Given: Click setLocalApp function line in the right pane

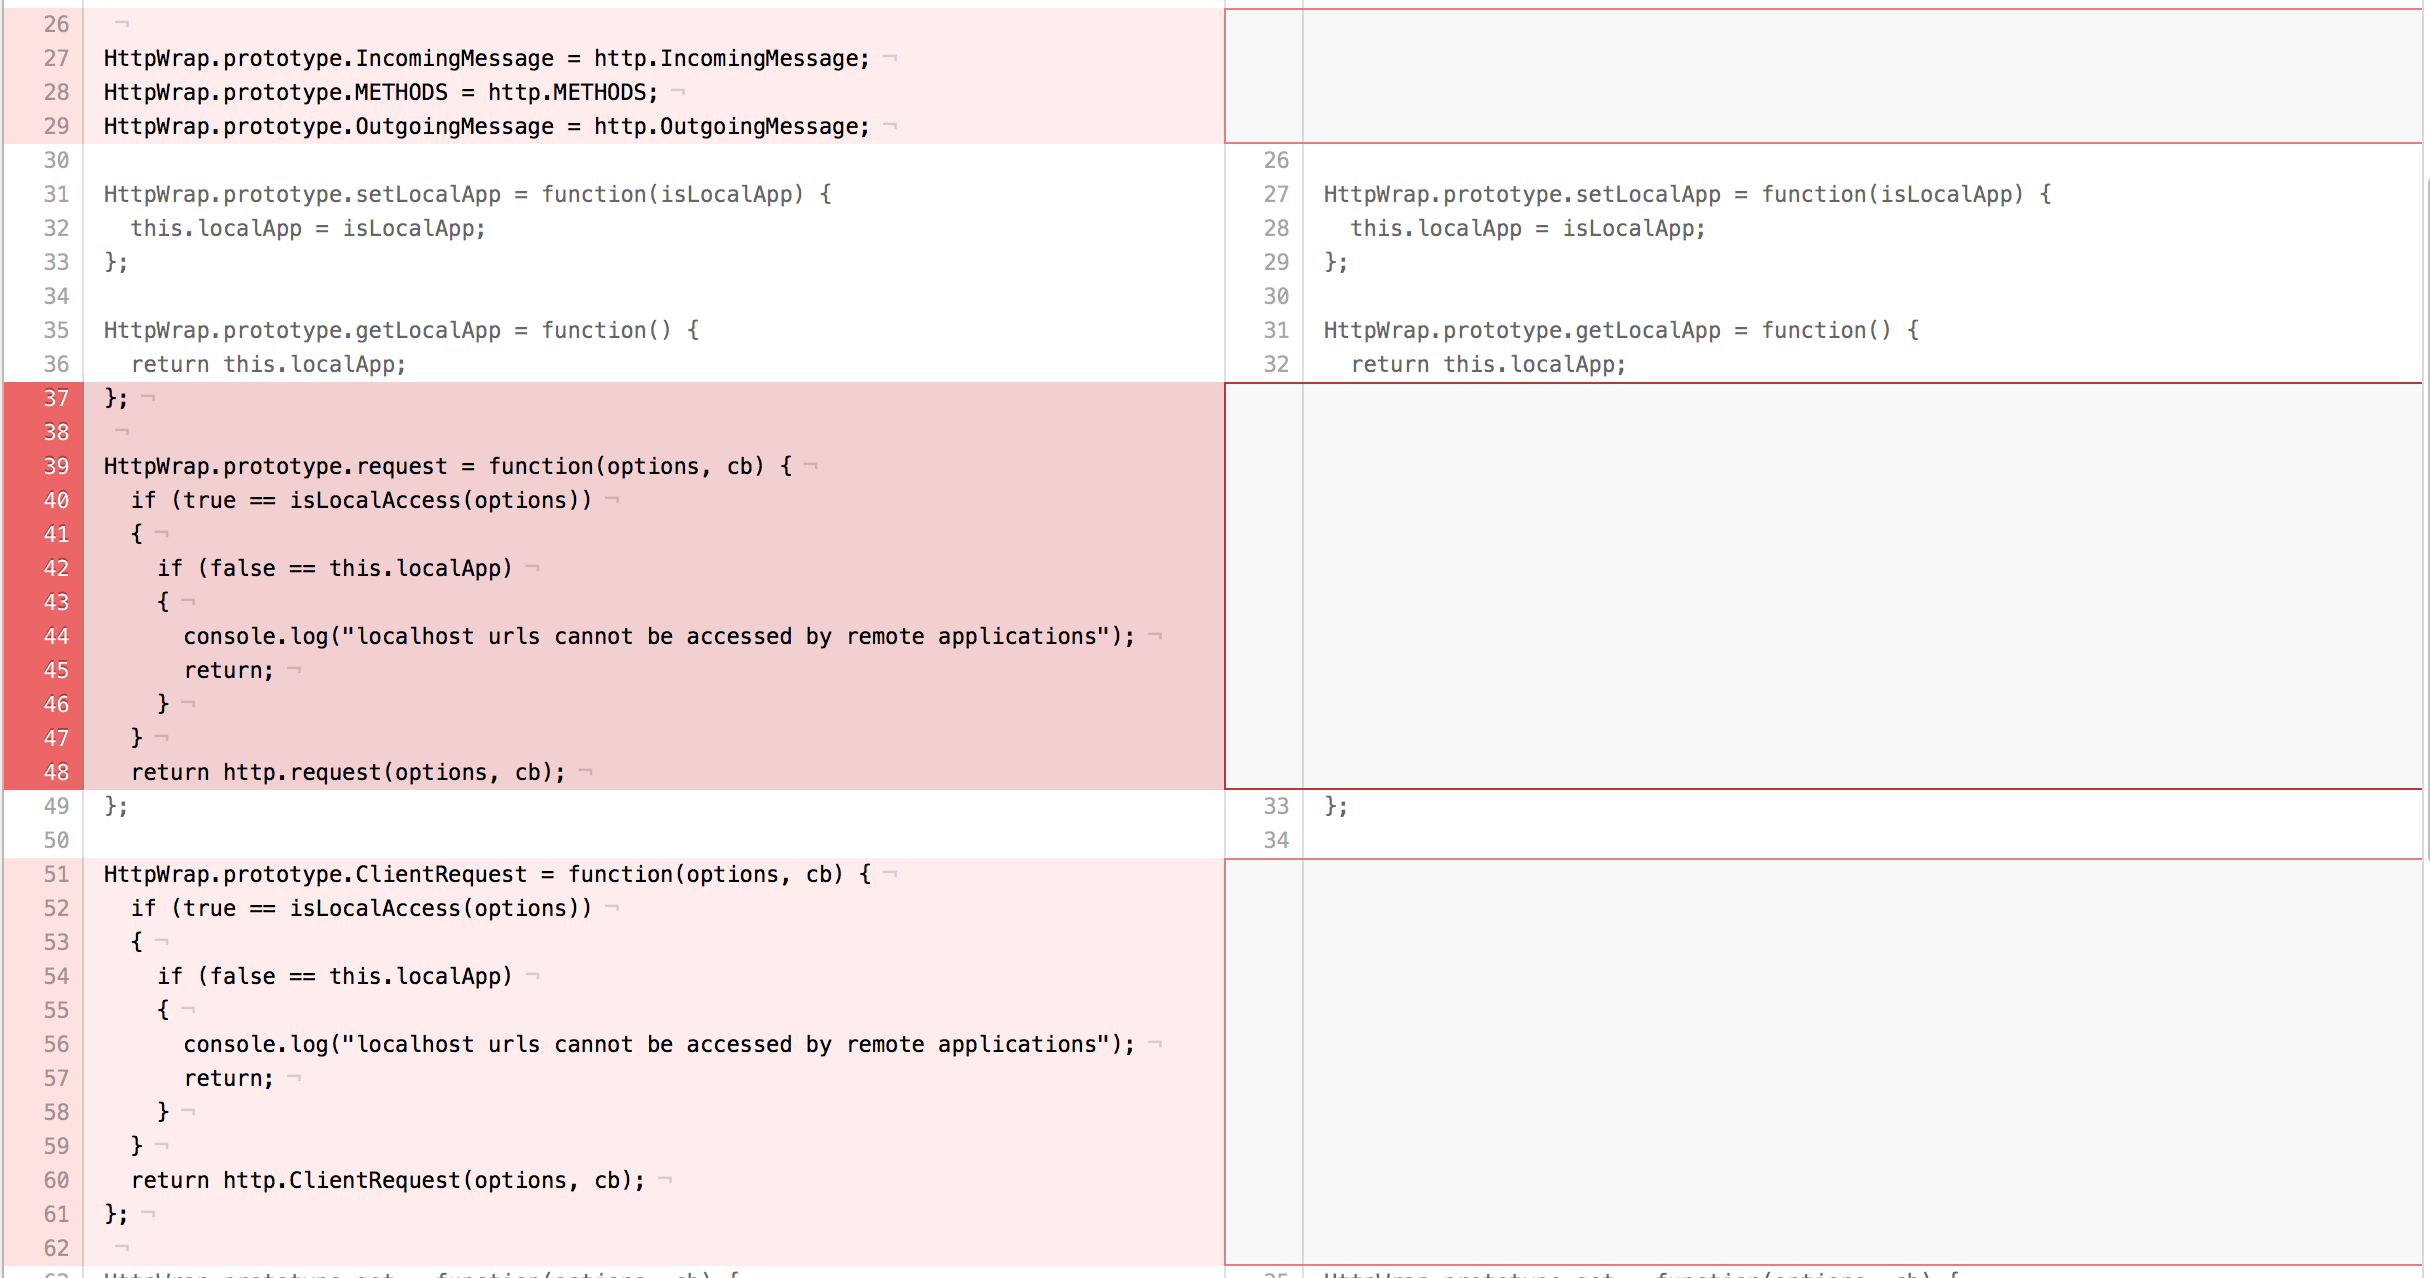Looking at the screenshot, I should 1686,194.
